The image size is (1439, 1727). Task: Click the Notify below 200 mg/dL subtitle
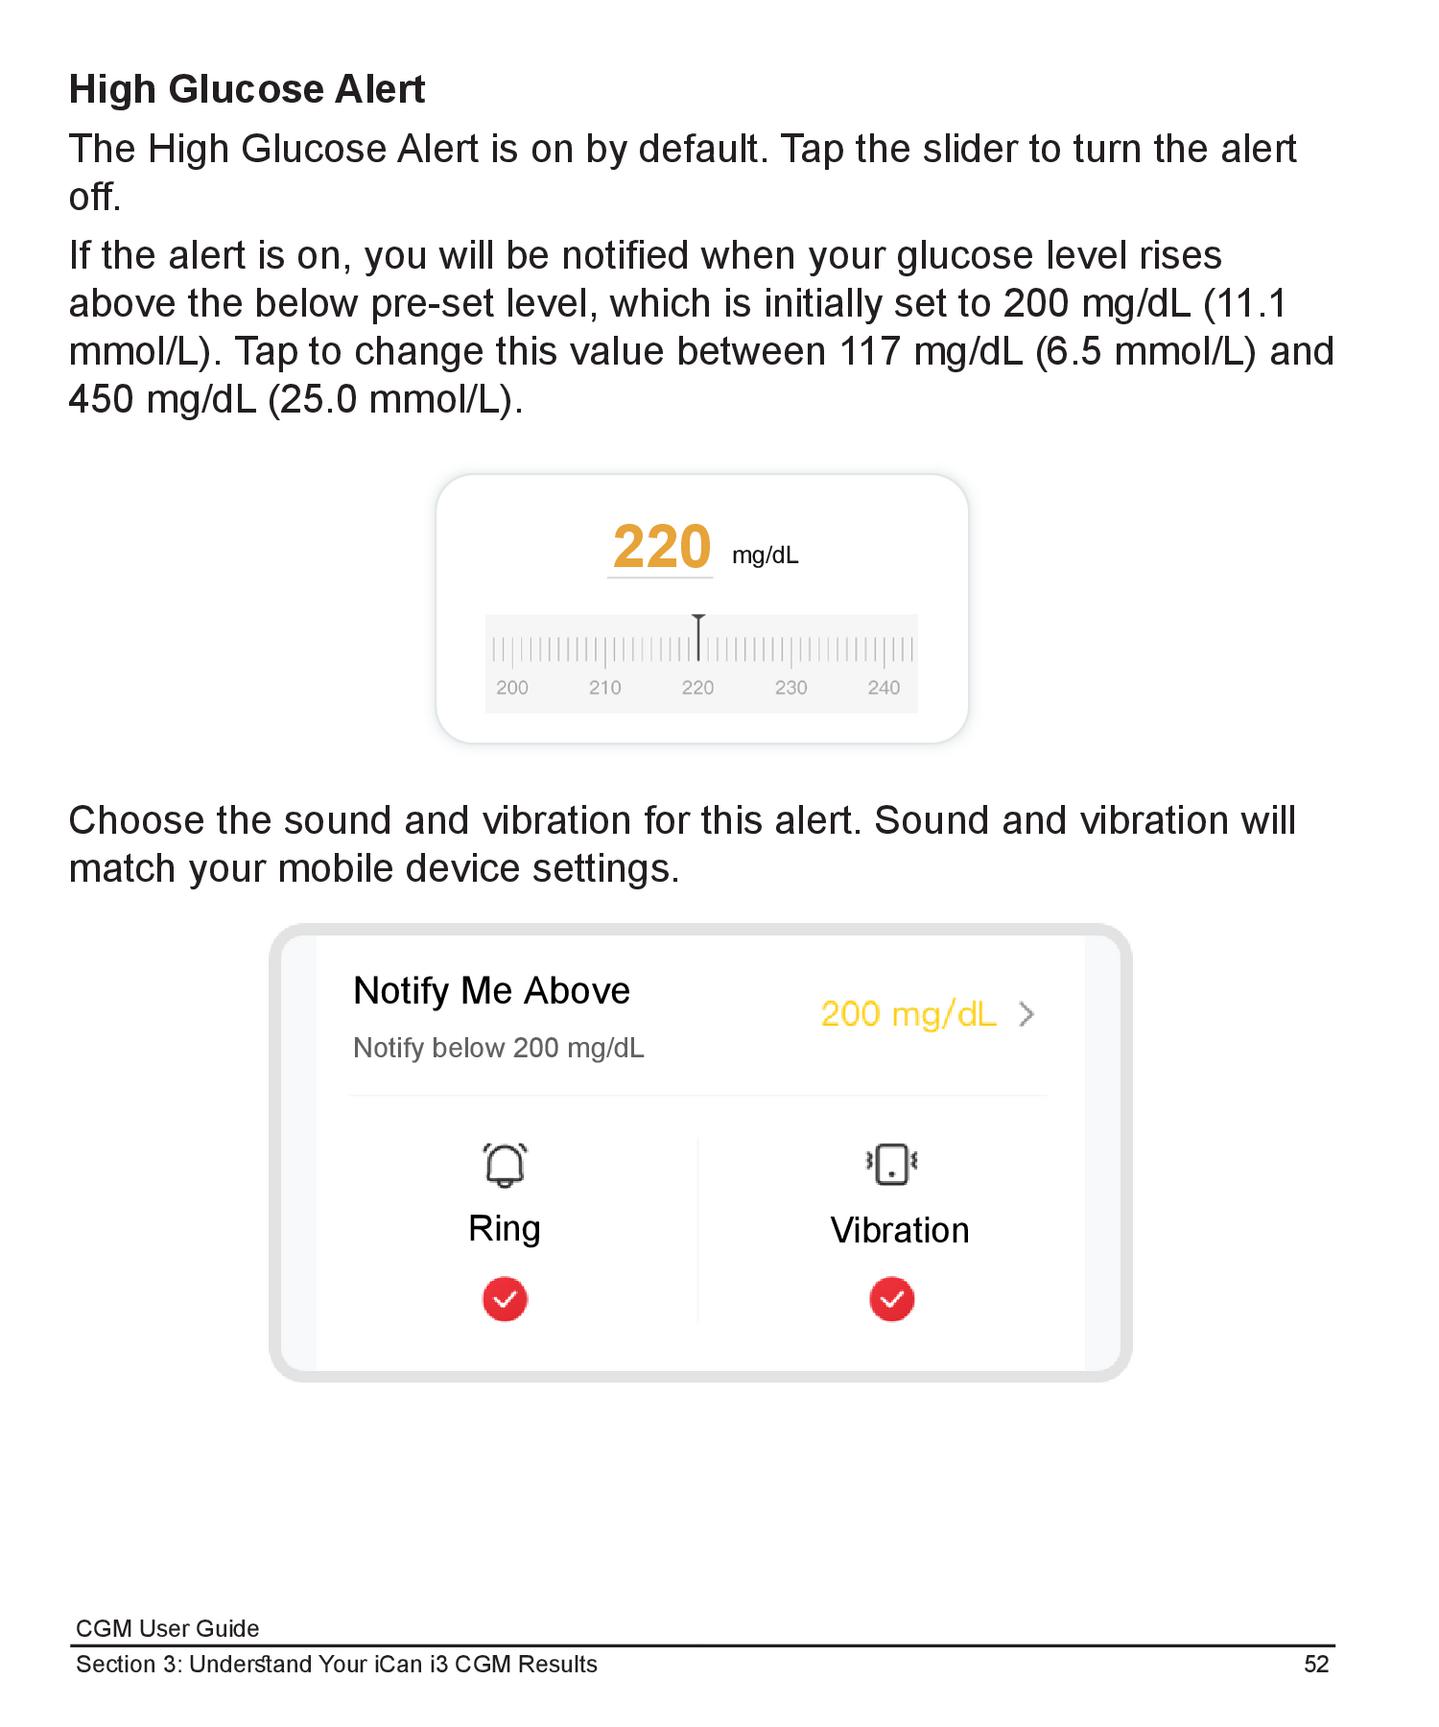point(498,1048)
